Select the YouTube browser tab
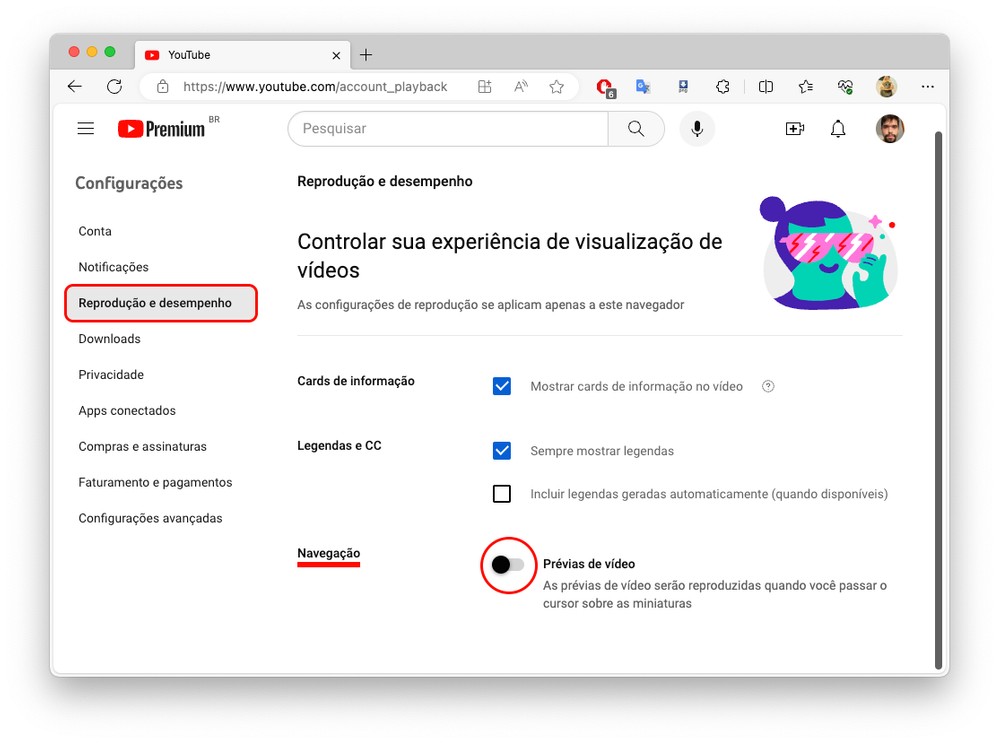 (242, 55)
